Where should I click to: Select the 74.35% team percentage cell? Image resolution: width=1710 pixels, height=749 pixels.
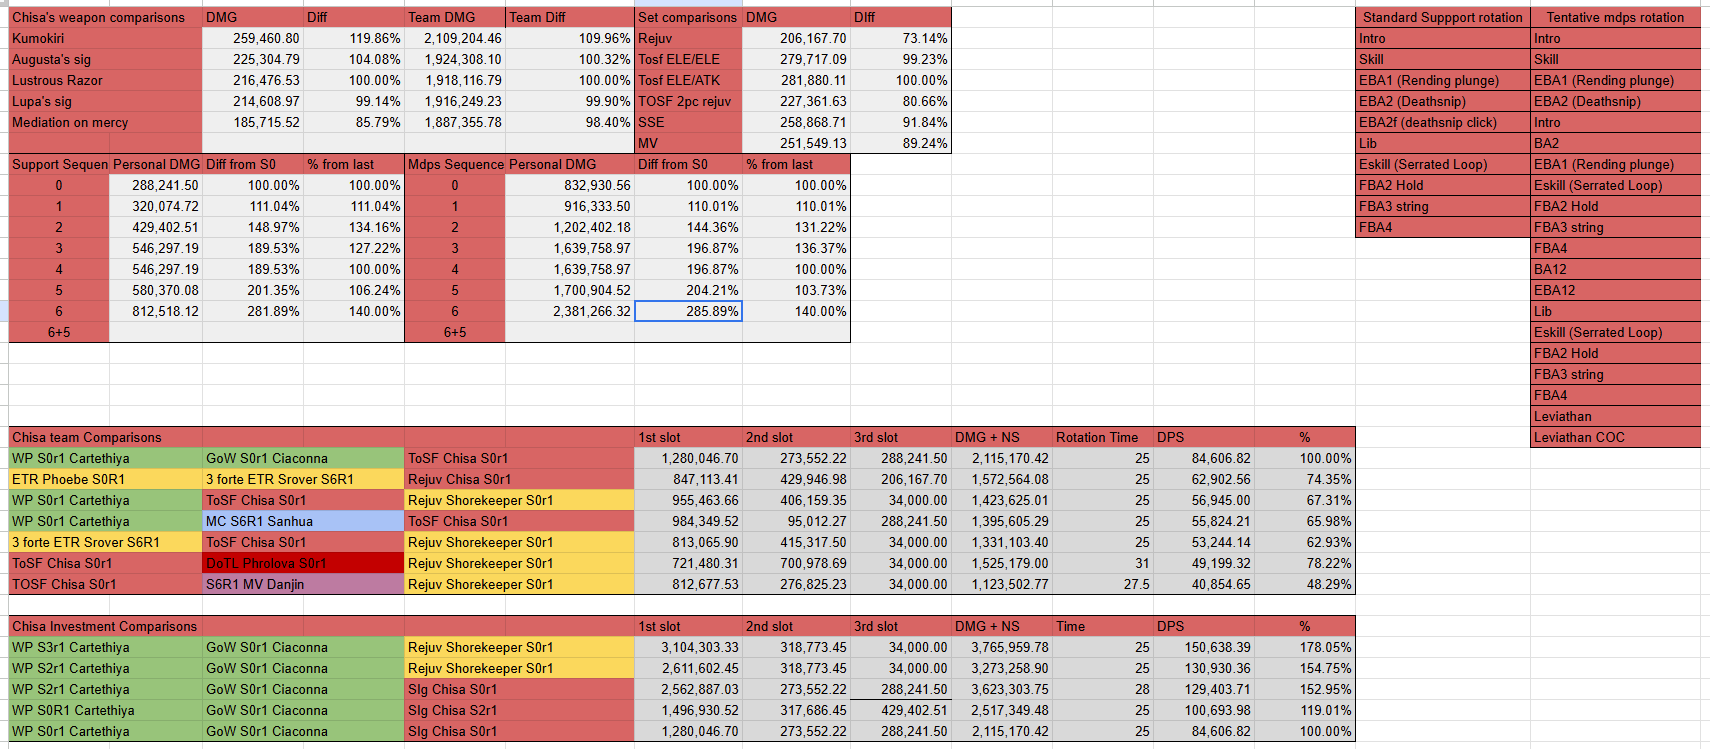tap(1305, 479)
